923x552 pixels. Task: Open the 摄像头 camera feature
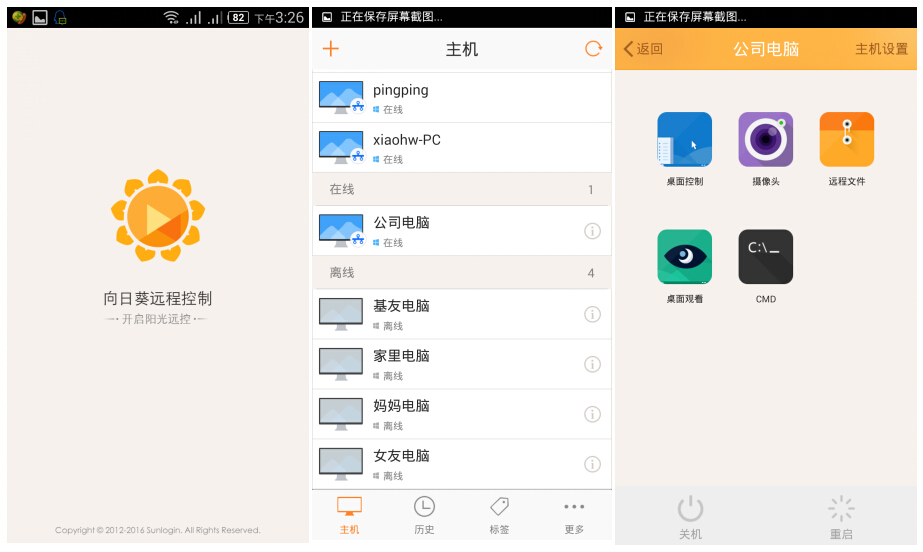(x=766, y=139)
